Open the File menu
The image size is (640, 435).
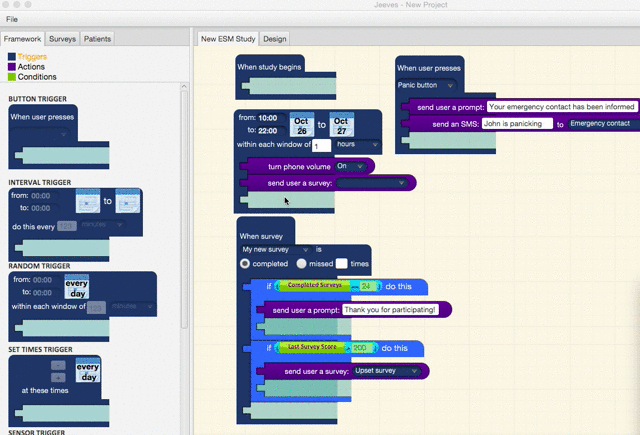(x=12, y=19)
